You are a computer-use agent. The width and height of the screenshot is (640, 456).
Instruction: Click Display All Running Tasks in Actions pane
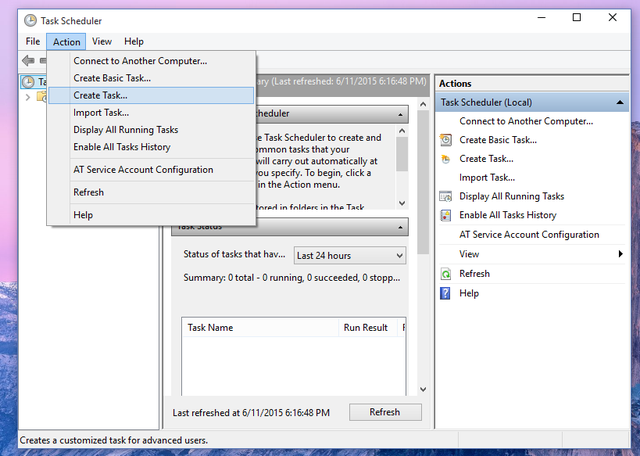pyautogui.click(x=511, y=196)
